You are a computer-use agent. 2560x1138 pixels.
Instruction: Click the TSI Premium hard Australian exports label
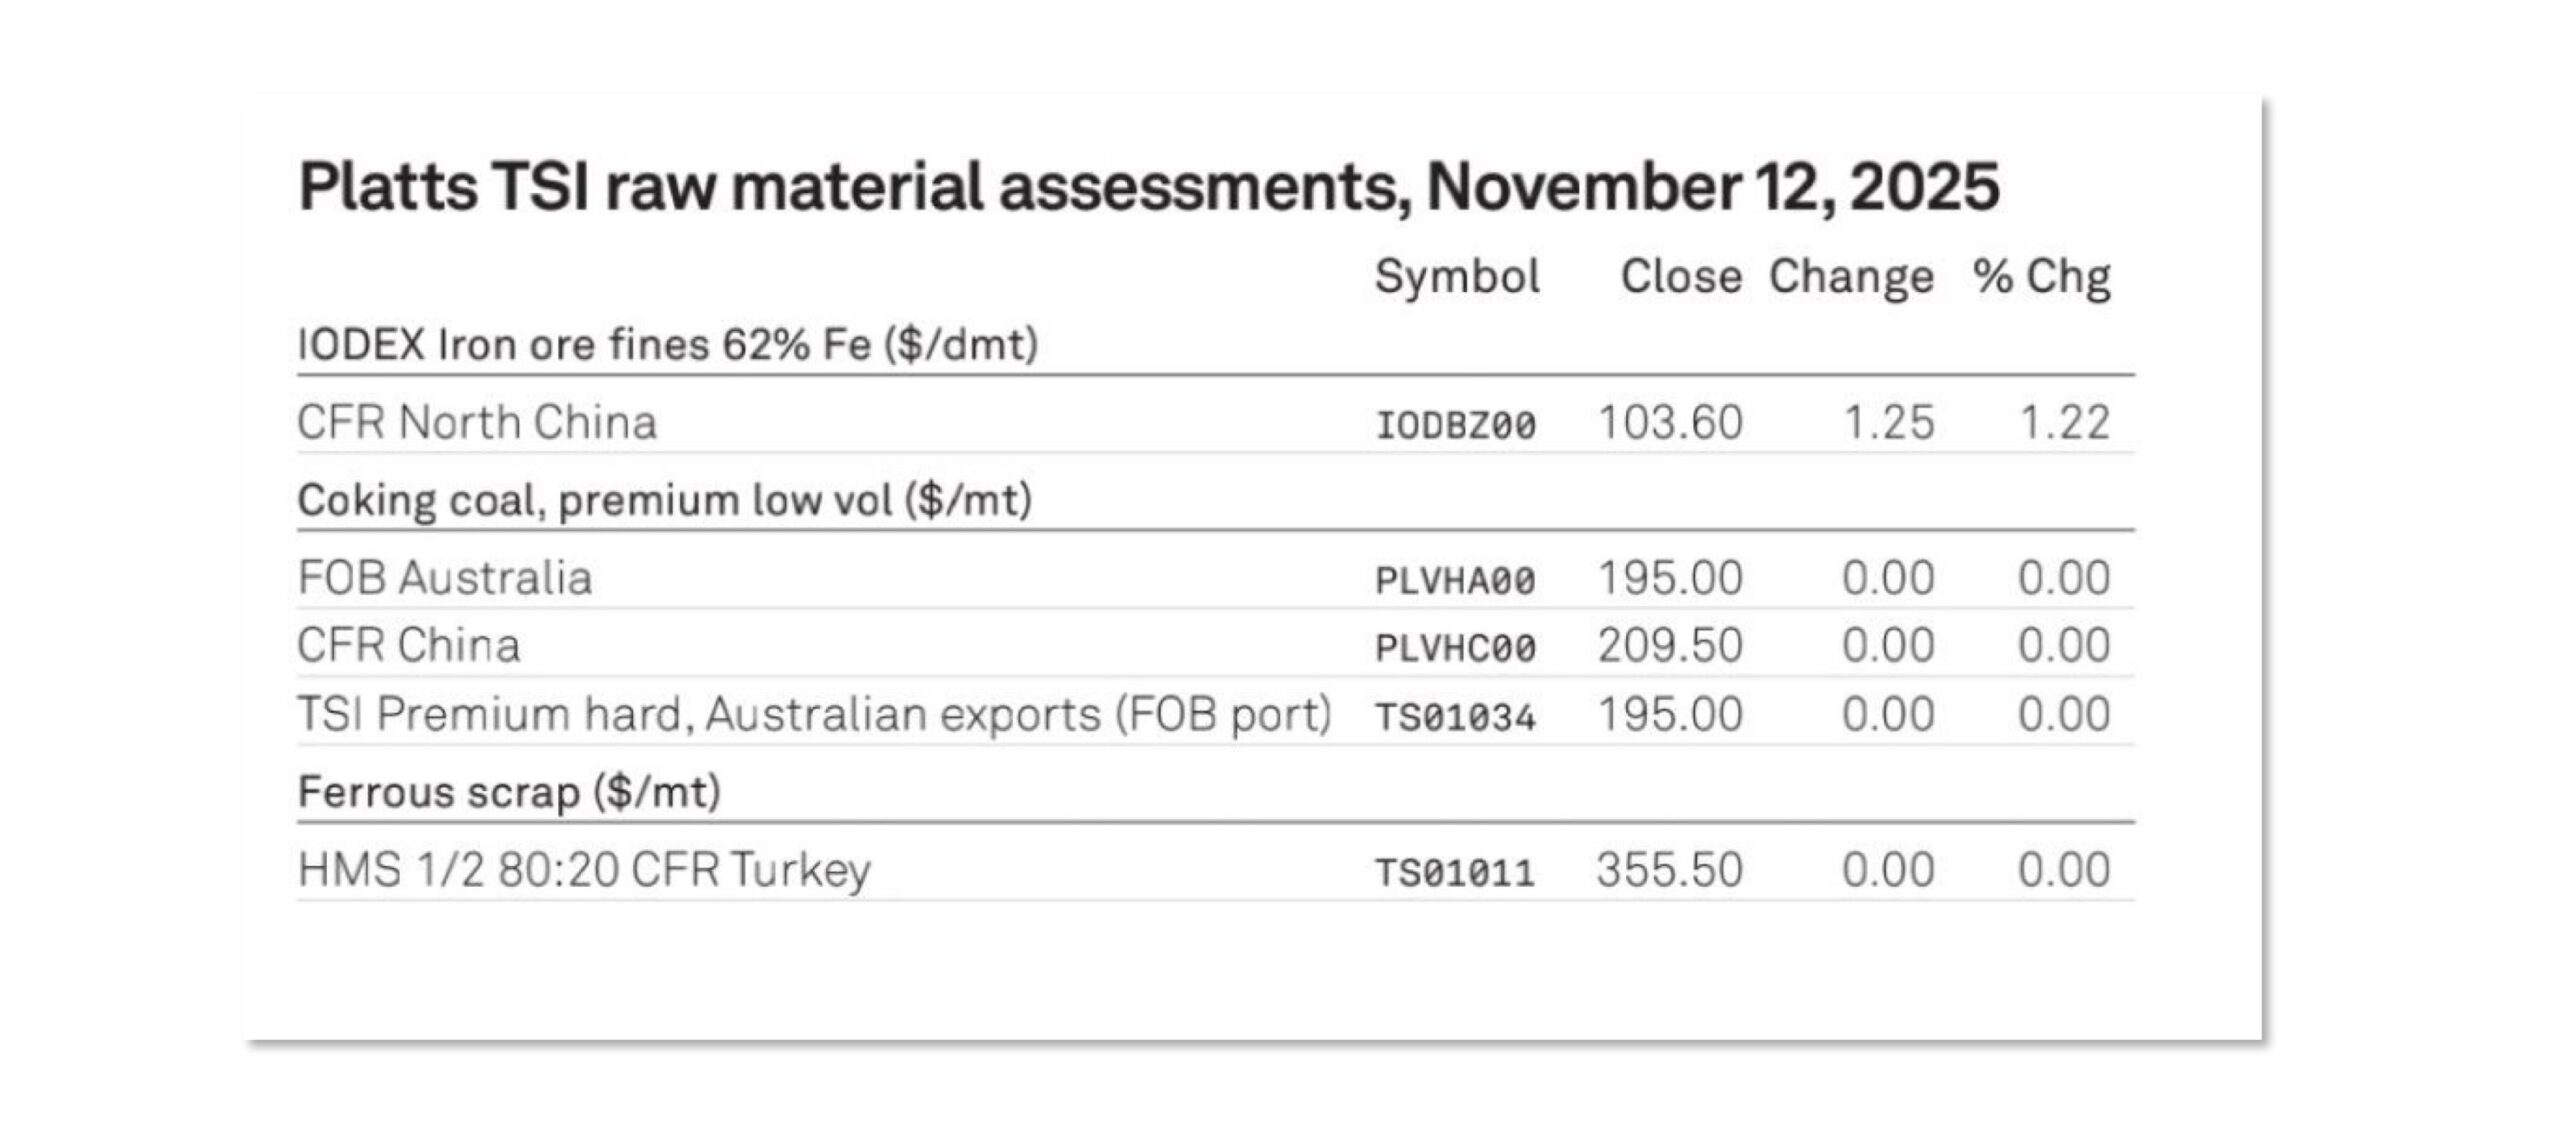814,715
